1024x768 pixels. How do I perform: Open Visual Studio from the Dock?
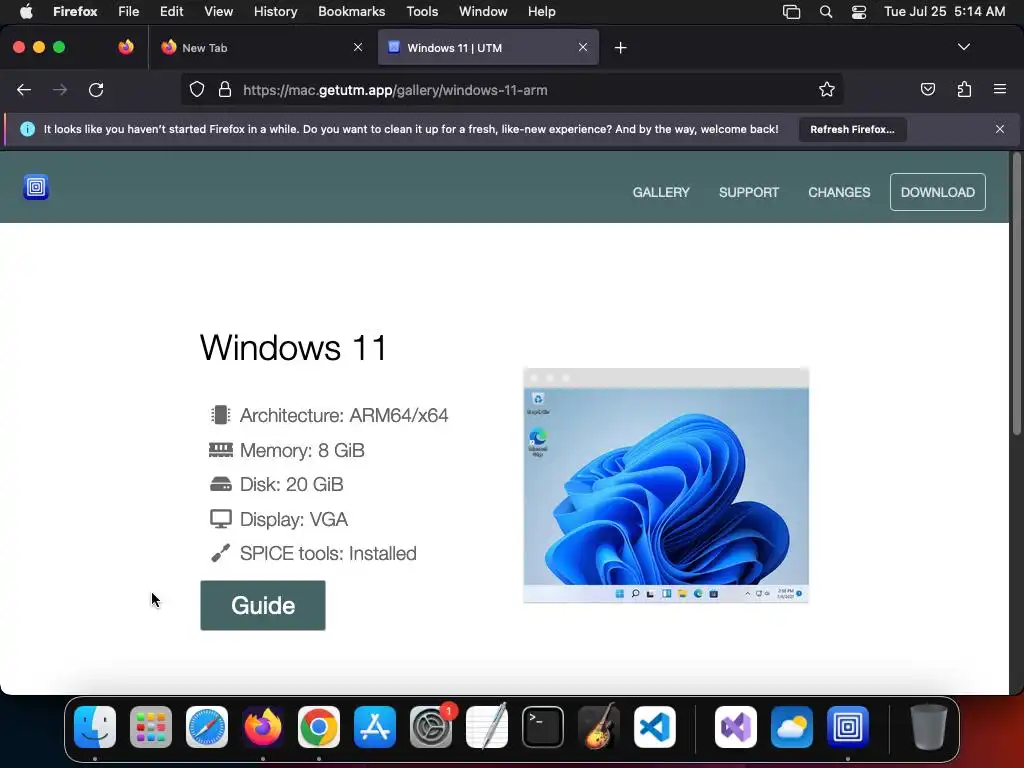[736, 727]
